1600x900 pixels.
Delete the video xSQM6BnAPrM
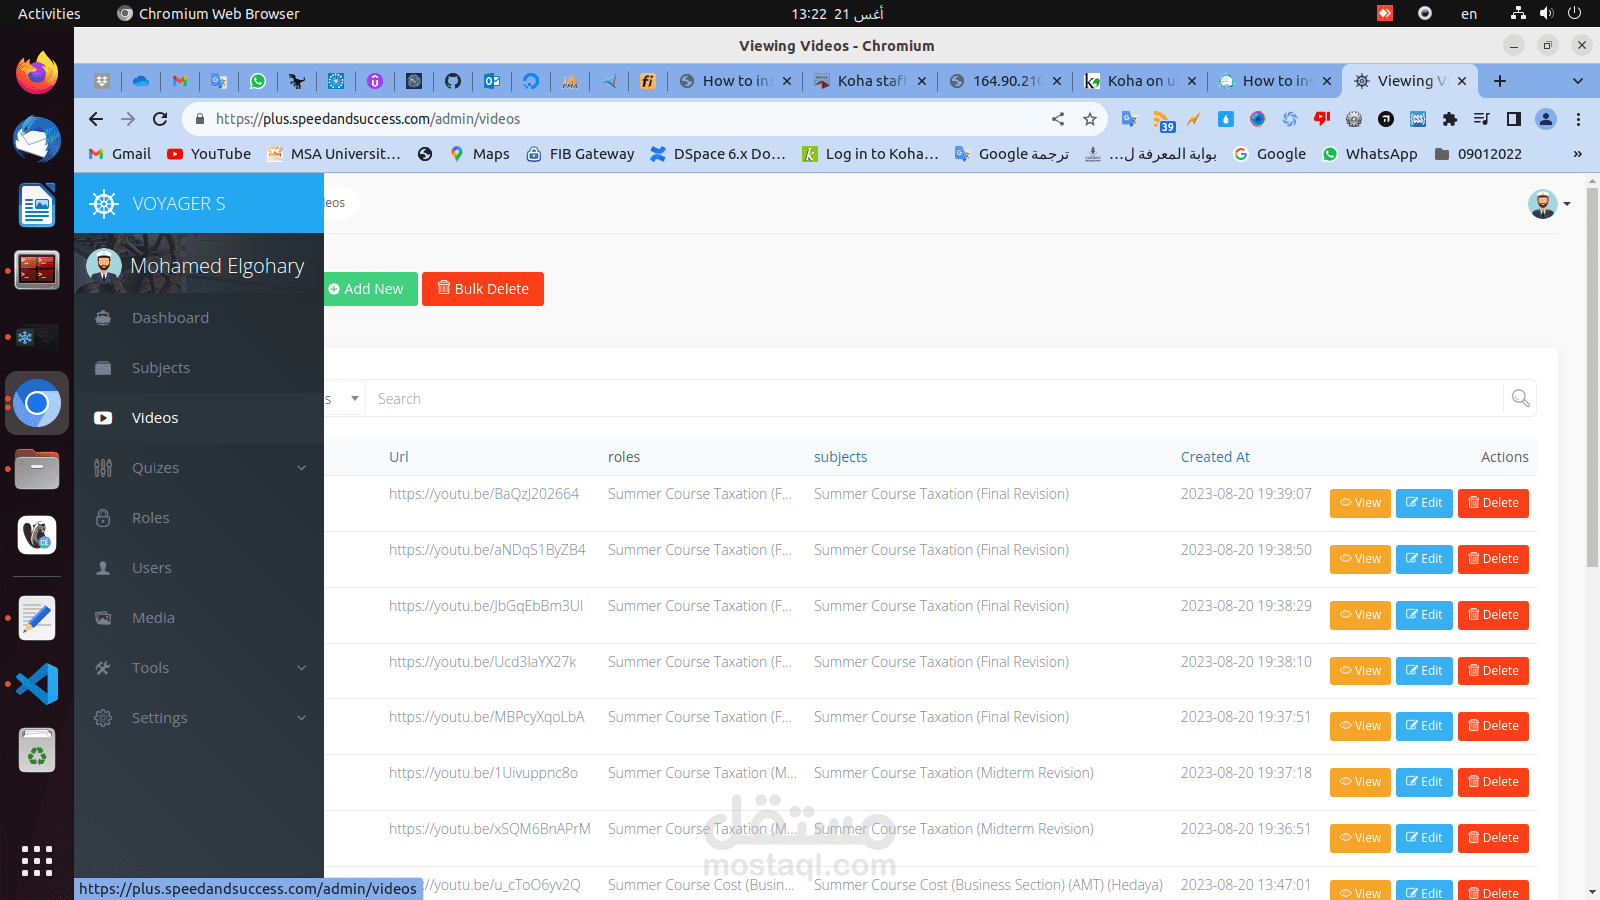(1493, 838)
